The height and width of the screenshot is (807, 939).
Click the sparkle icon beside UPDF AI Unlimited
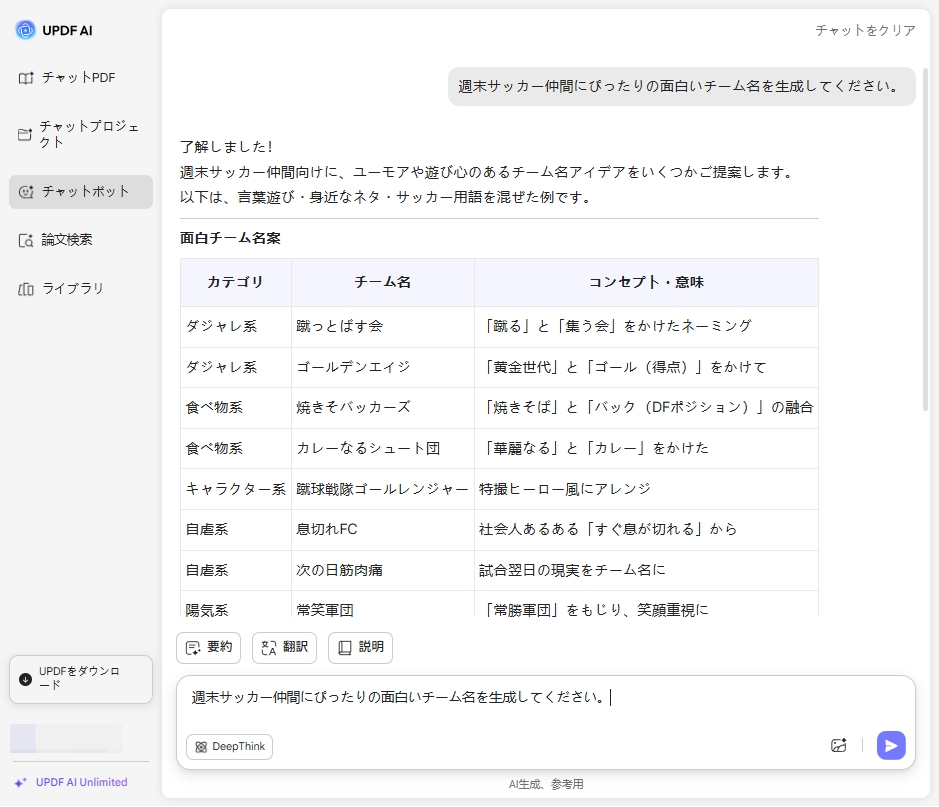pos(21,783)
